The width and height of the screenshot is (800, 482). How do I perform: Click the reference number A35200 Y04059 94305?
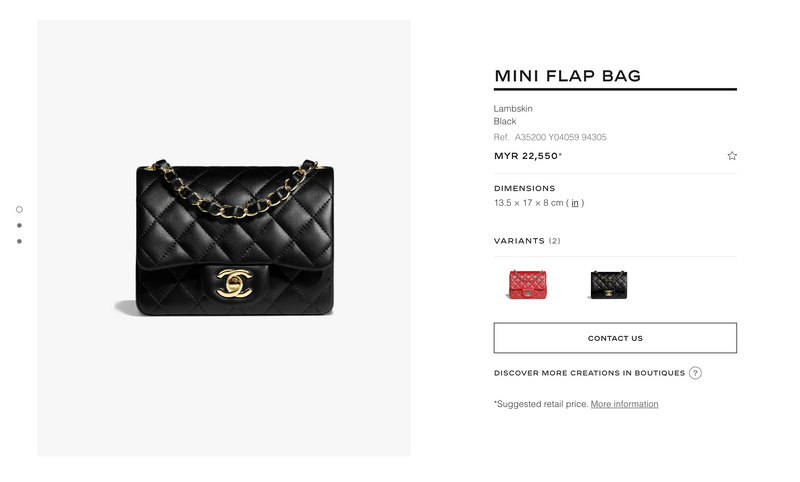pyautogui.click(x=560, y=137)
